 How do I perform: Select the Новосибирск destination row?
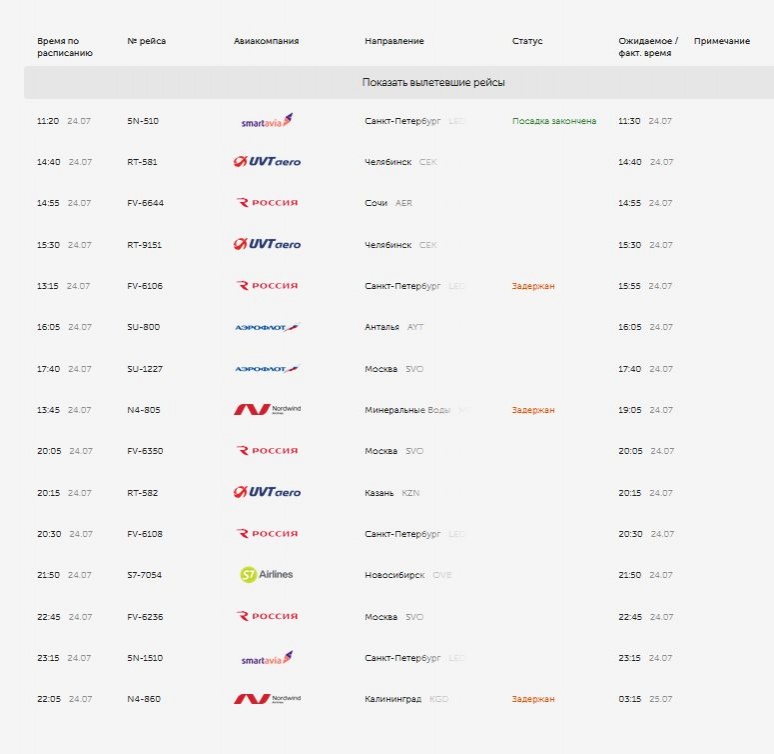tap(399, 575)
